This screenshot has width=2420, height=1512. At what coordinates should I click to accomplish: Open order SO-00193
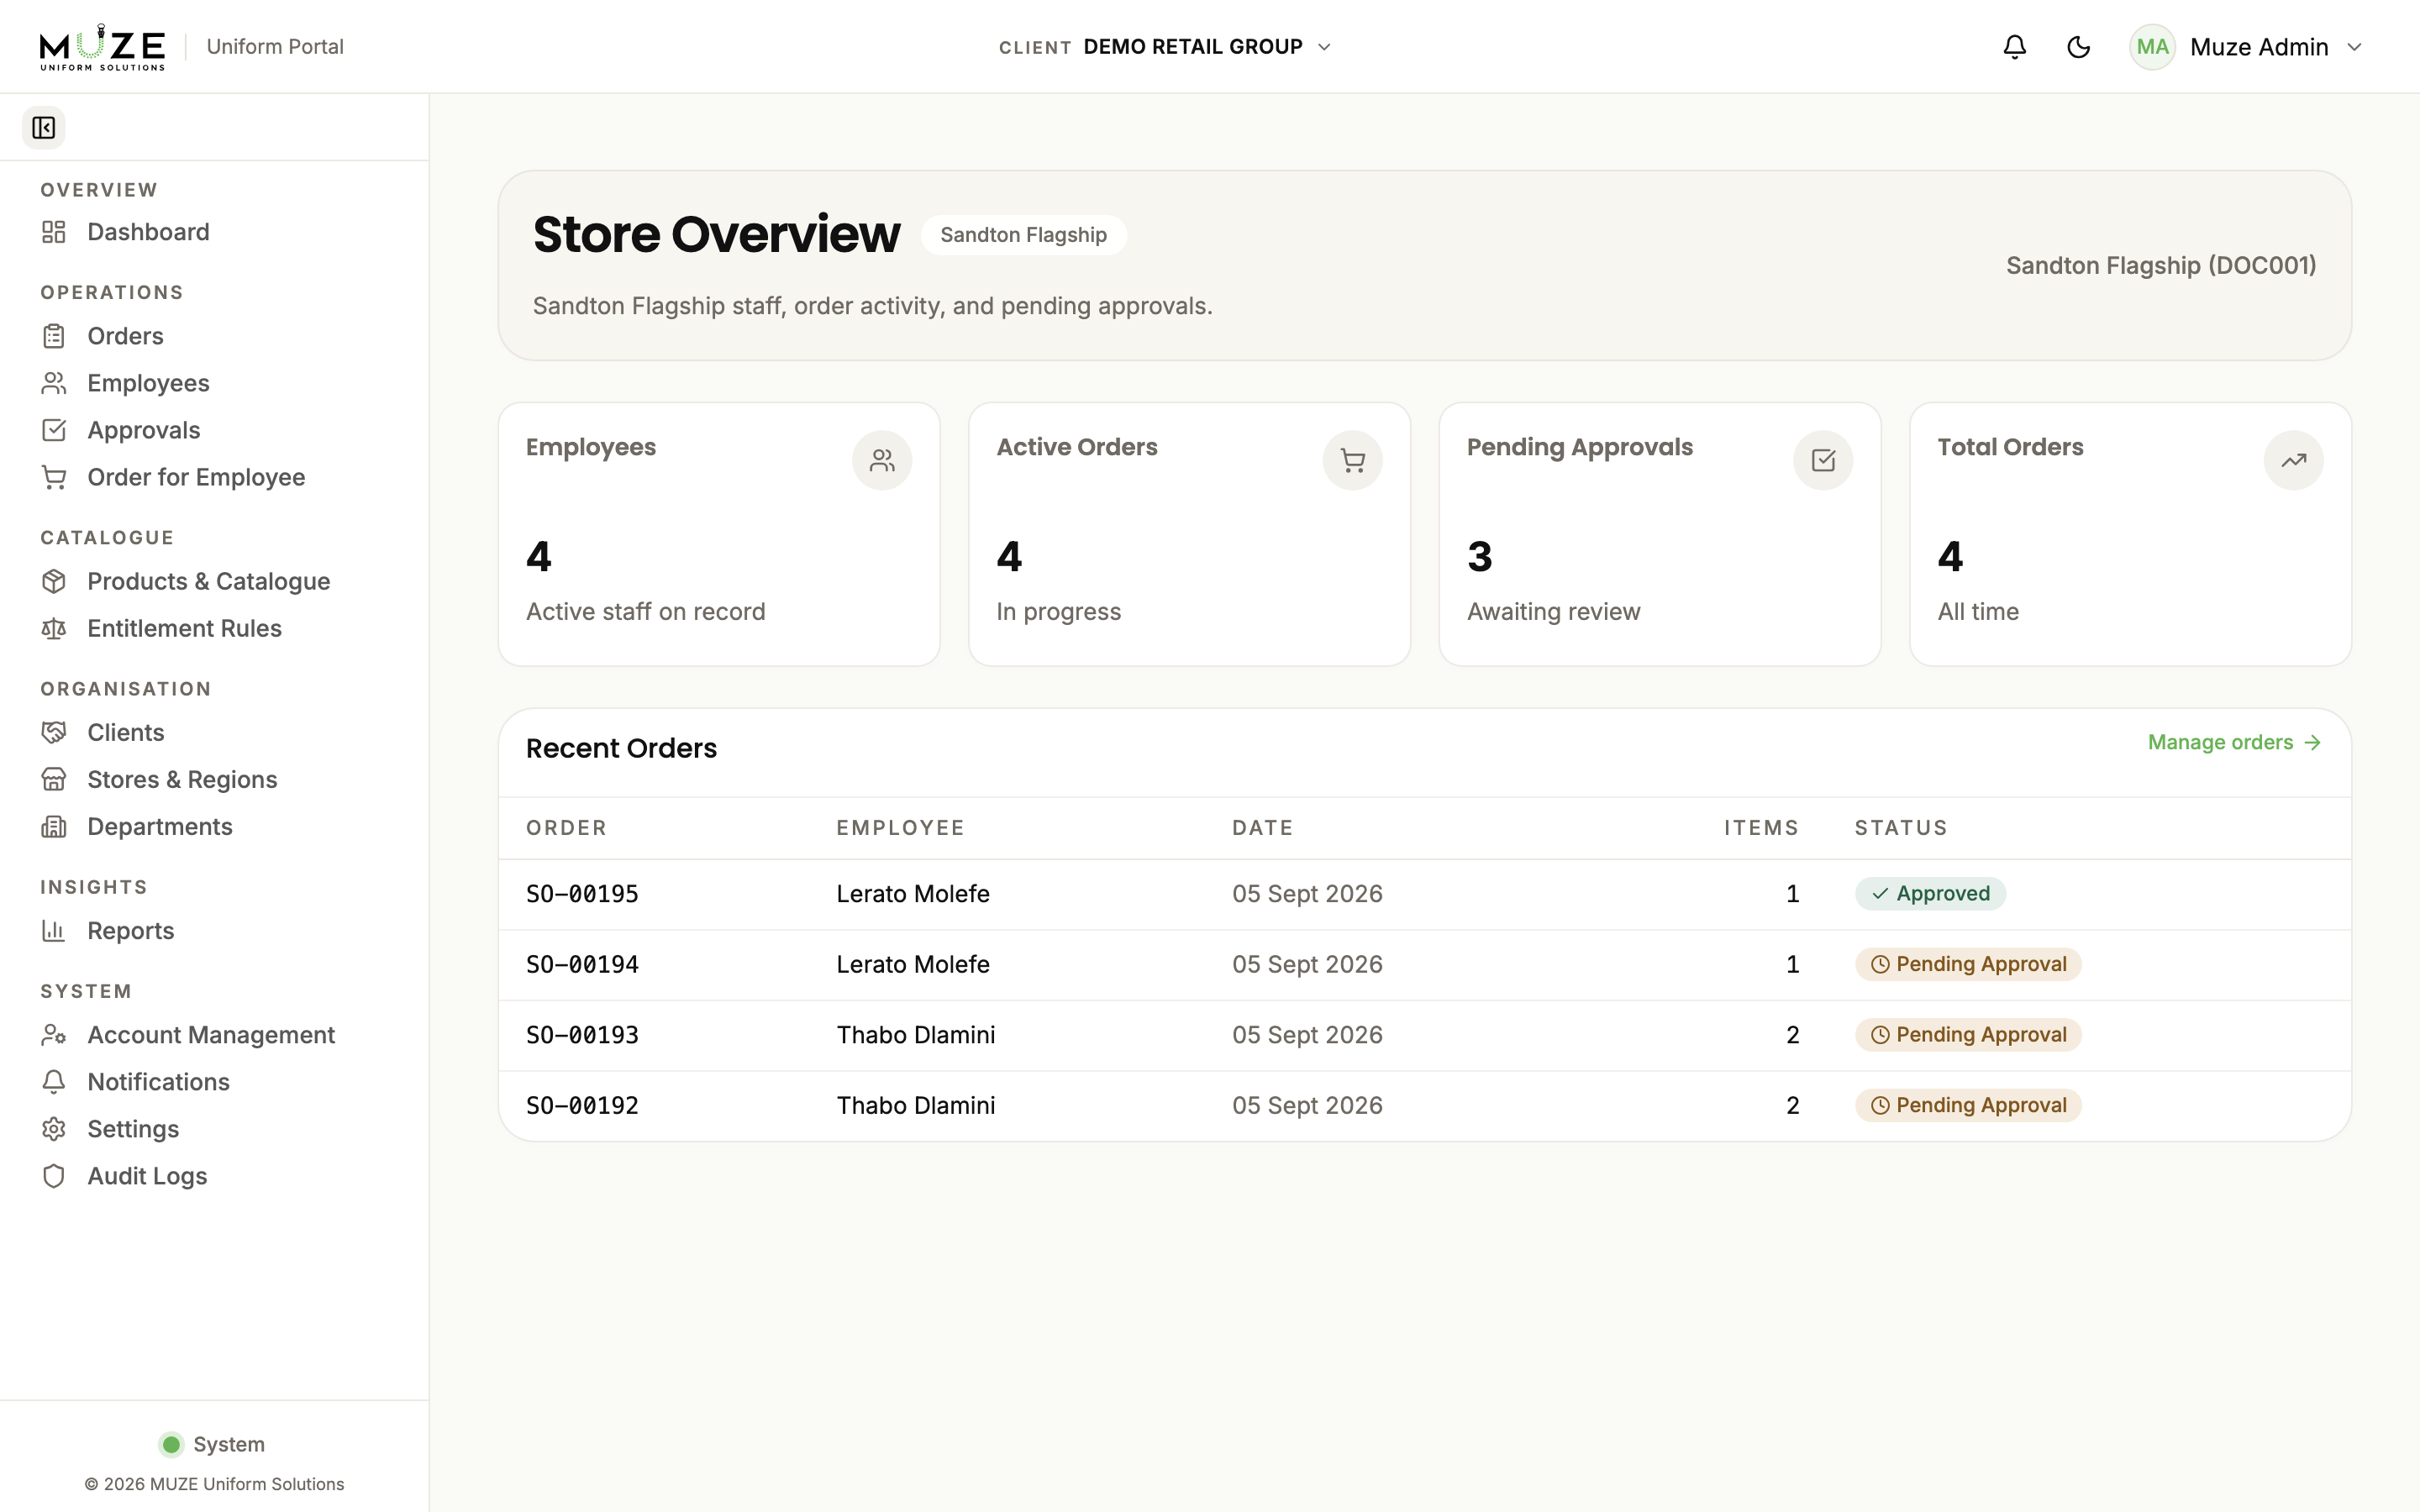pos(582,1035)
